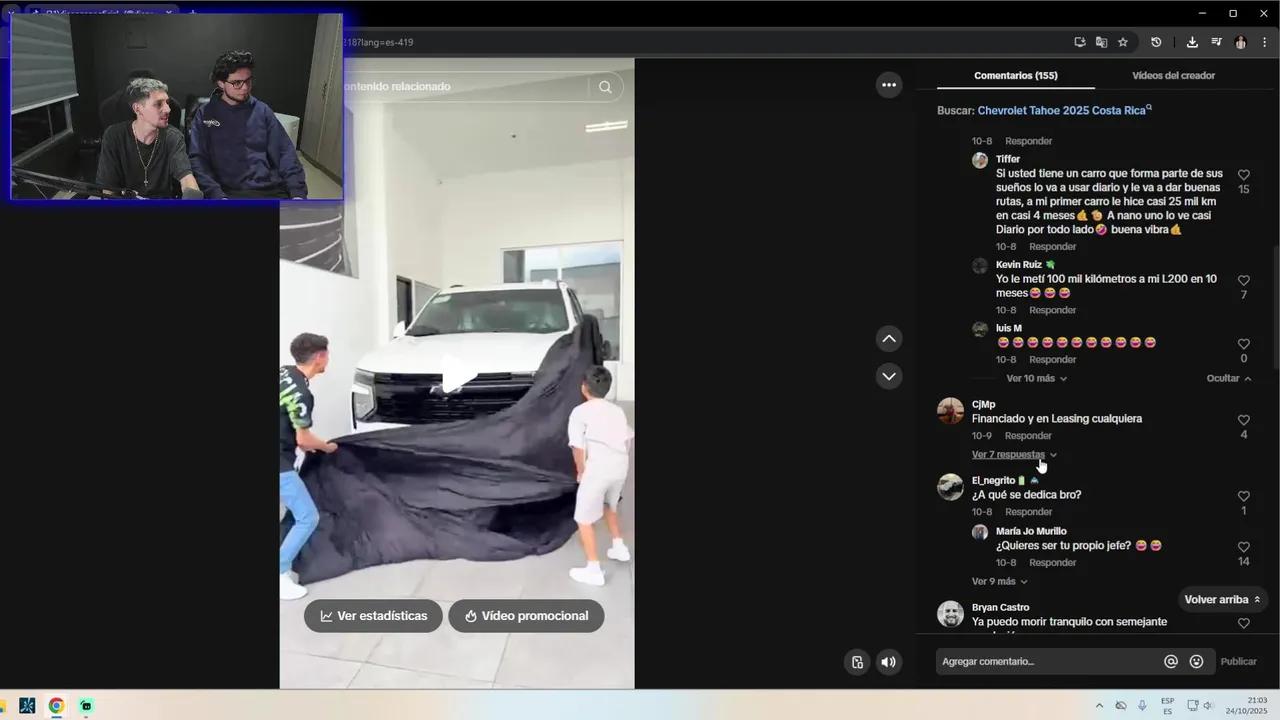Click the Vídeo promocional button
Screen dimensions: 1280x720
click(526, 616)
